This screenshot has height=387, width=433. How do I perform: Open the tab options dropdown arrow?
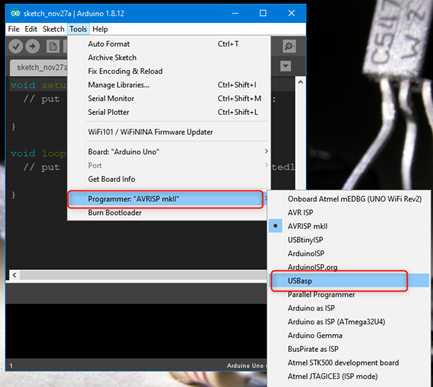click(x=286, y=66)
